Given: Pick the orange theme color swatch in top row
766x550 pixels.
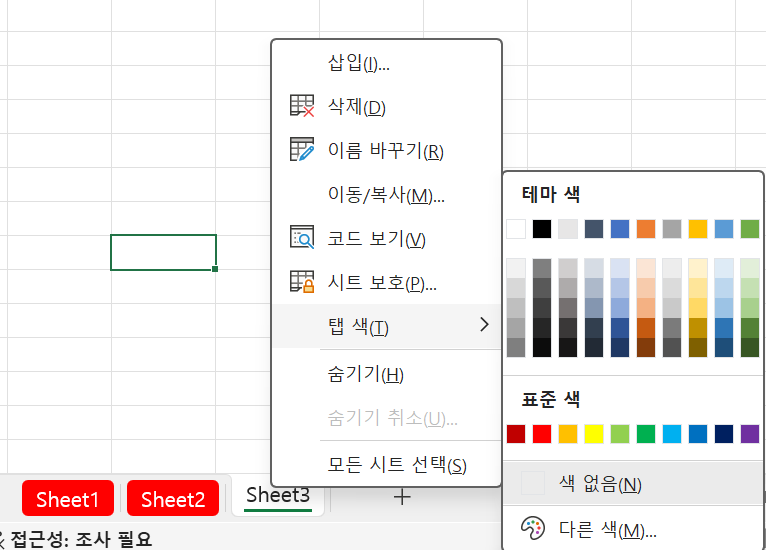Looking at the screenshot, I should [646, 229].
